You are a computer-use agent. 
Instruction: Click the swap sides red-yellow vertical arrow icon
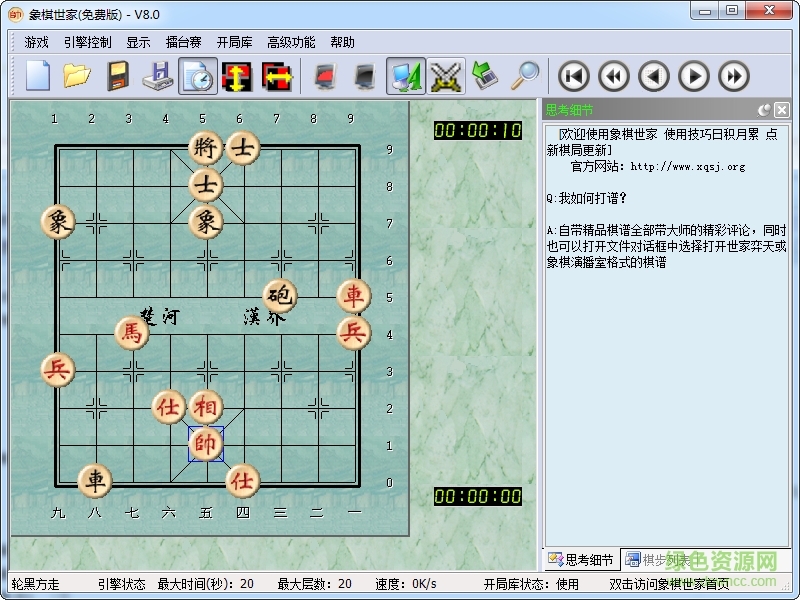point(237,77)
